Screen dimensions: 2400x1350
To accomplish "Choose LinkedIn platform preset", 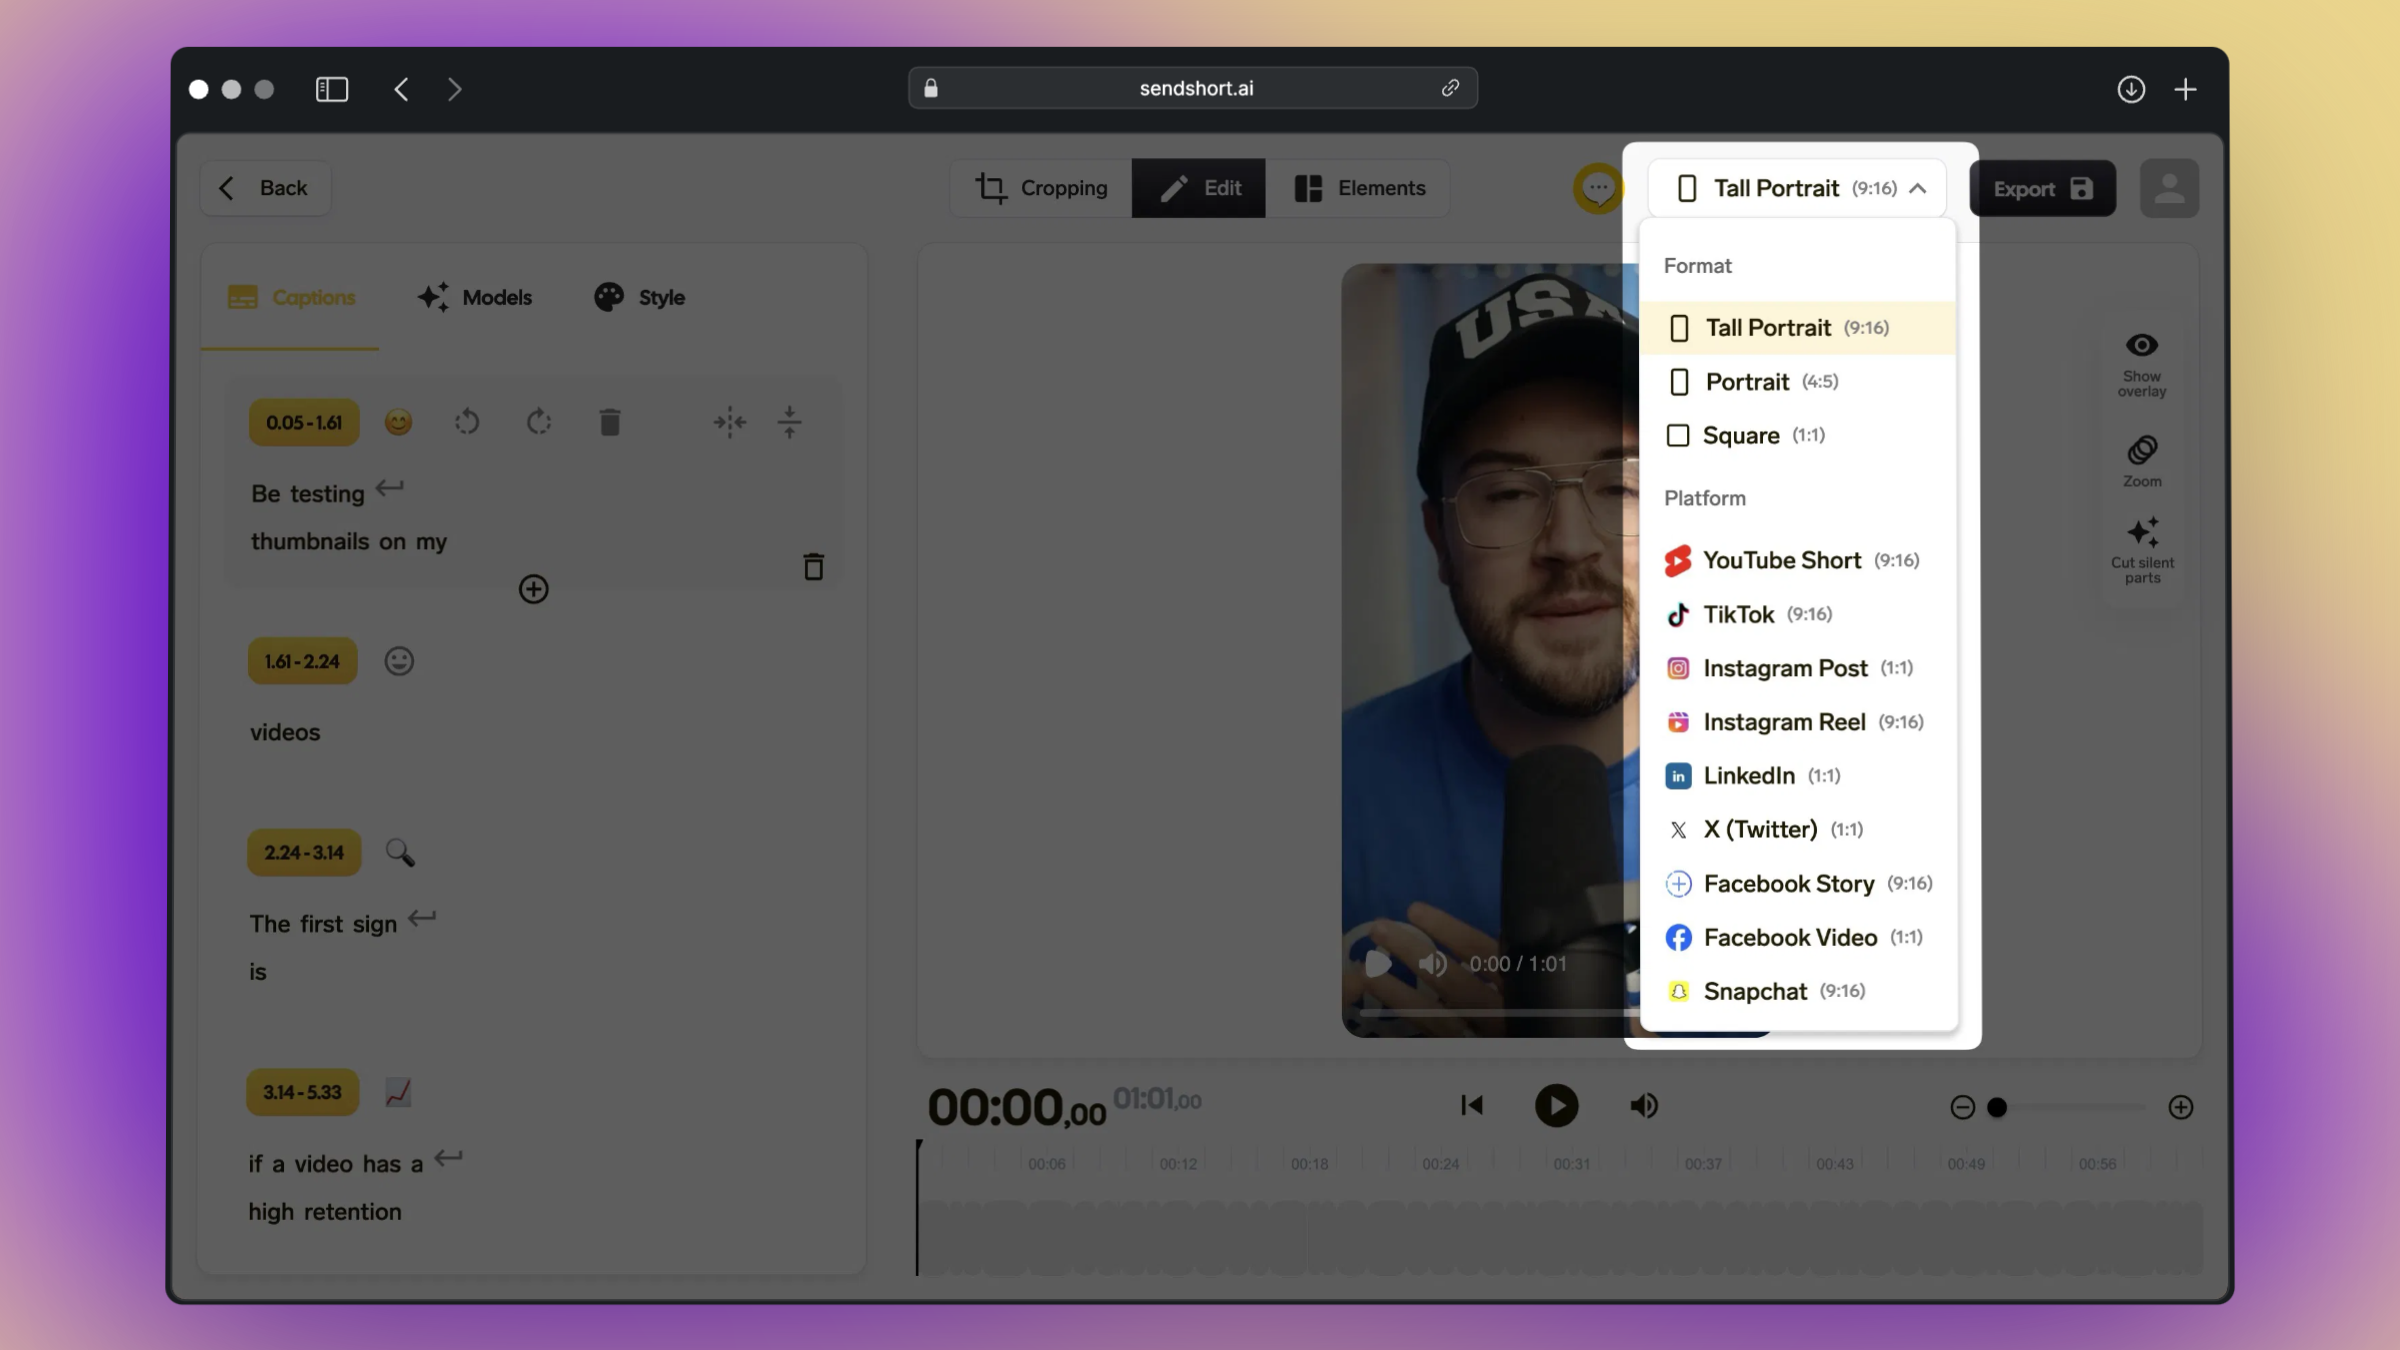I will tap(1797, 775).
